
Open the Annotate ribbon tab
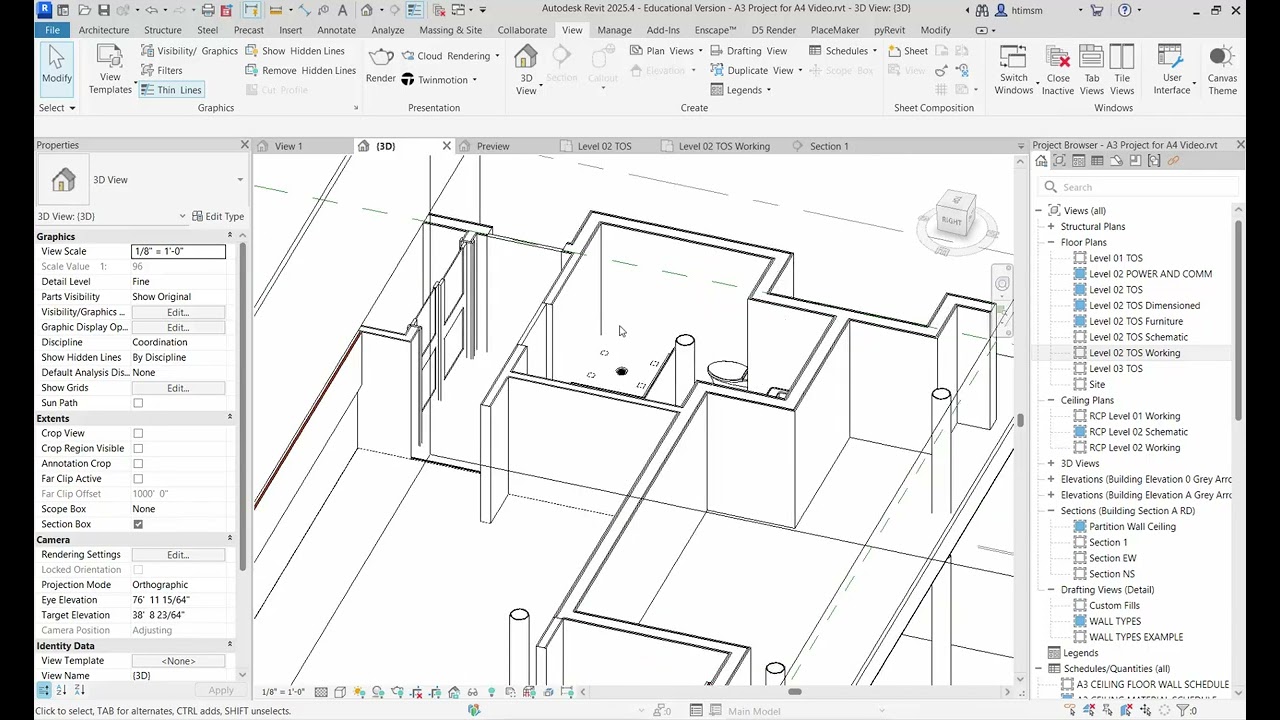(336, 30)
